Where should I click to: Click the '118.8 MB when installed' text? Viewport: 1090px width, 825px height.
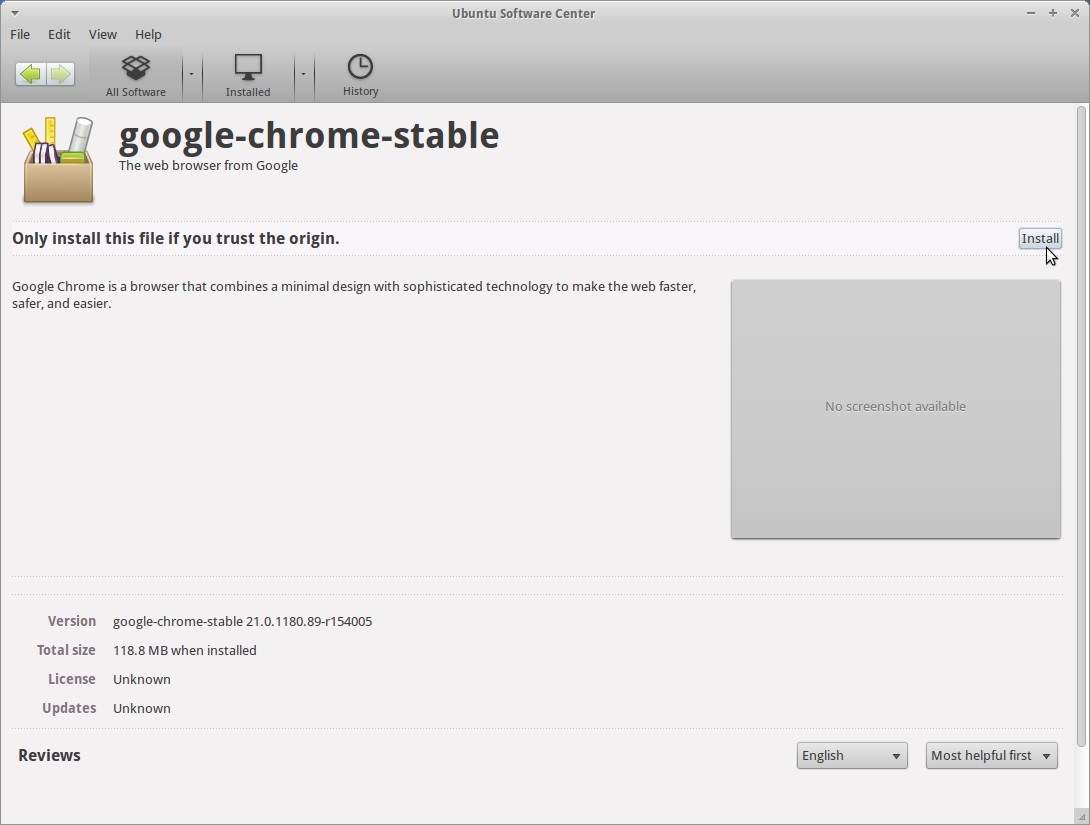click(x=185, y=651)
